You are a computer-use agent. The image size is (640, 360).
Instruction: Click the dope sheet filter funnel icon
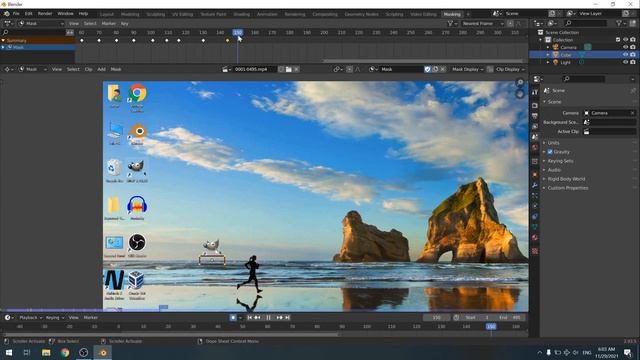(451, 24)
